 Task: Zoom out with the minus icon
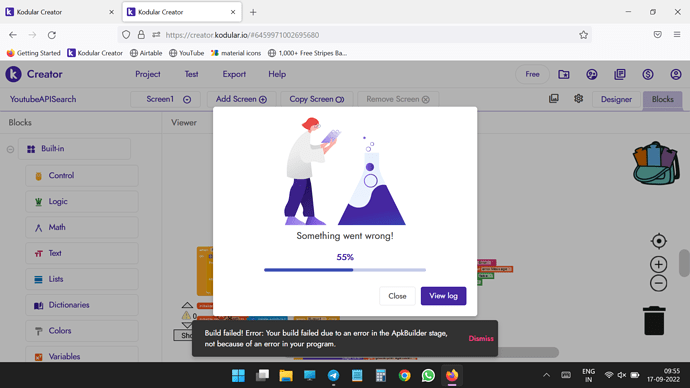click(x=659, y=283)
